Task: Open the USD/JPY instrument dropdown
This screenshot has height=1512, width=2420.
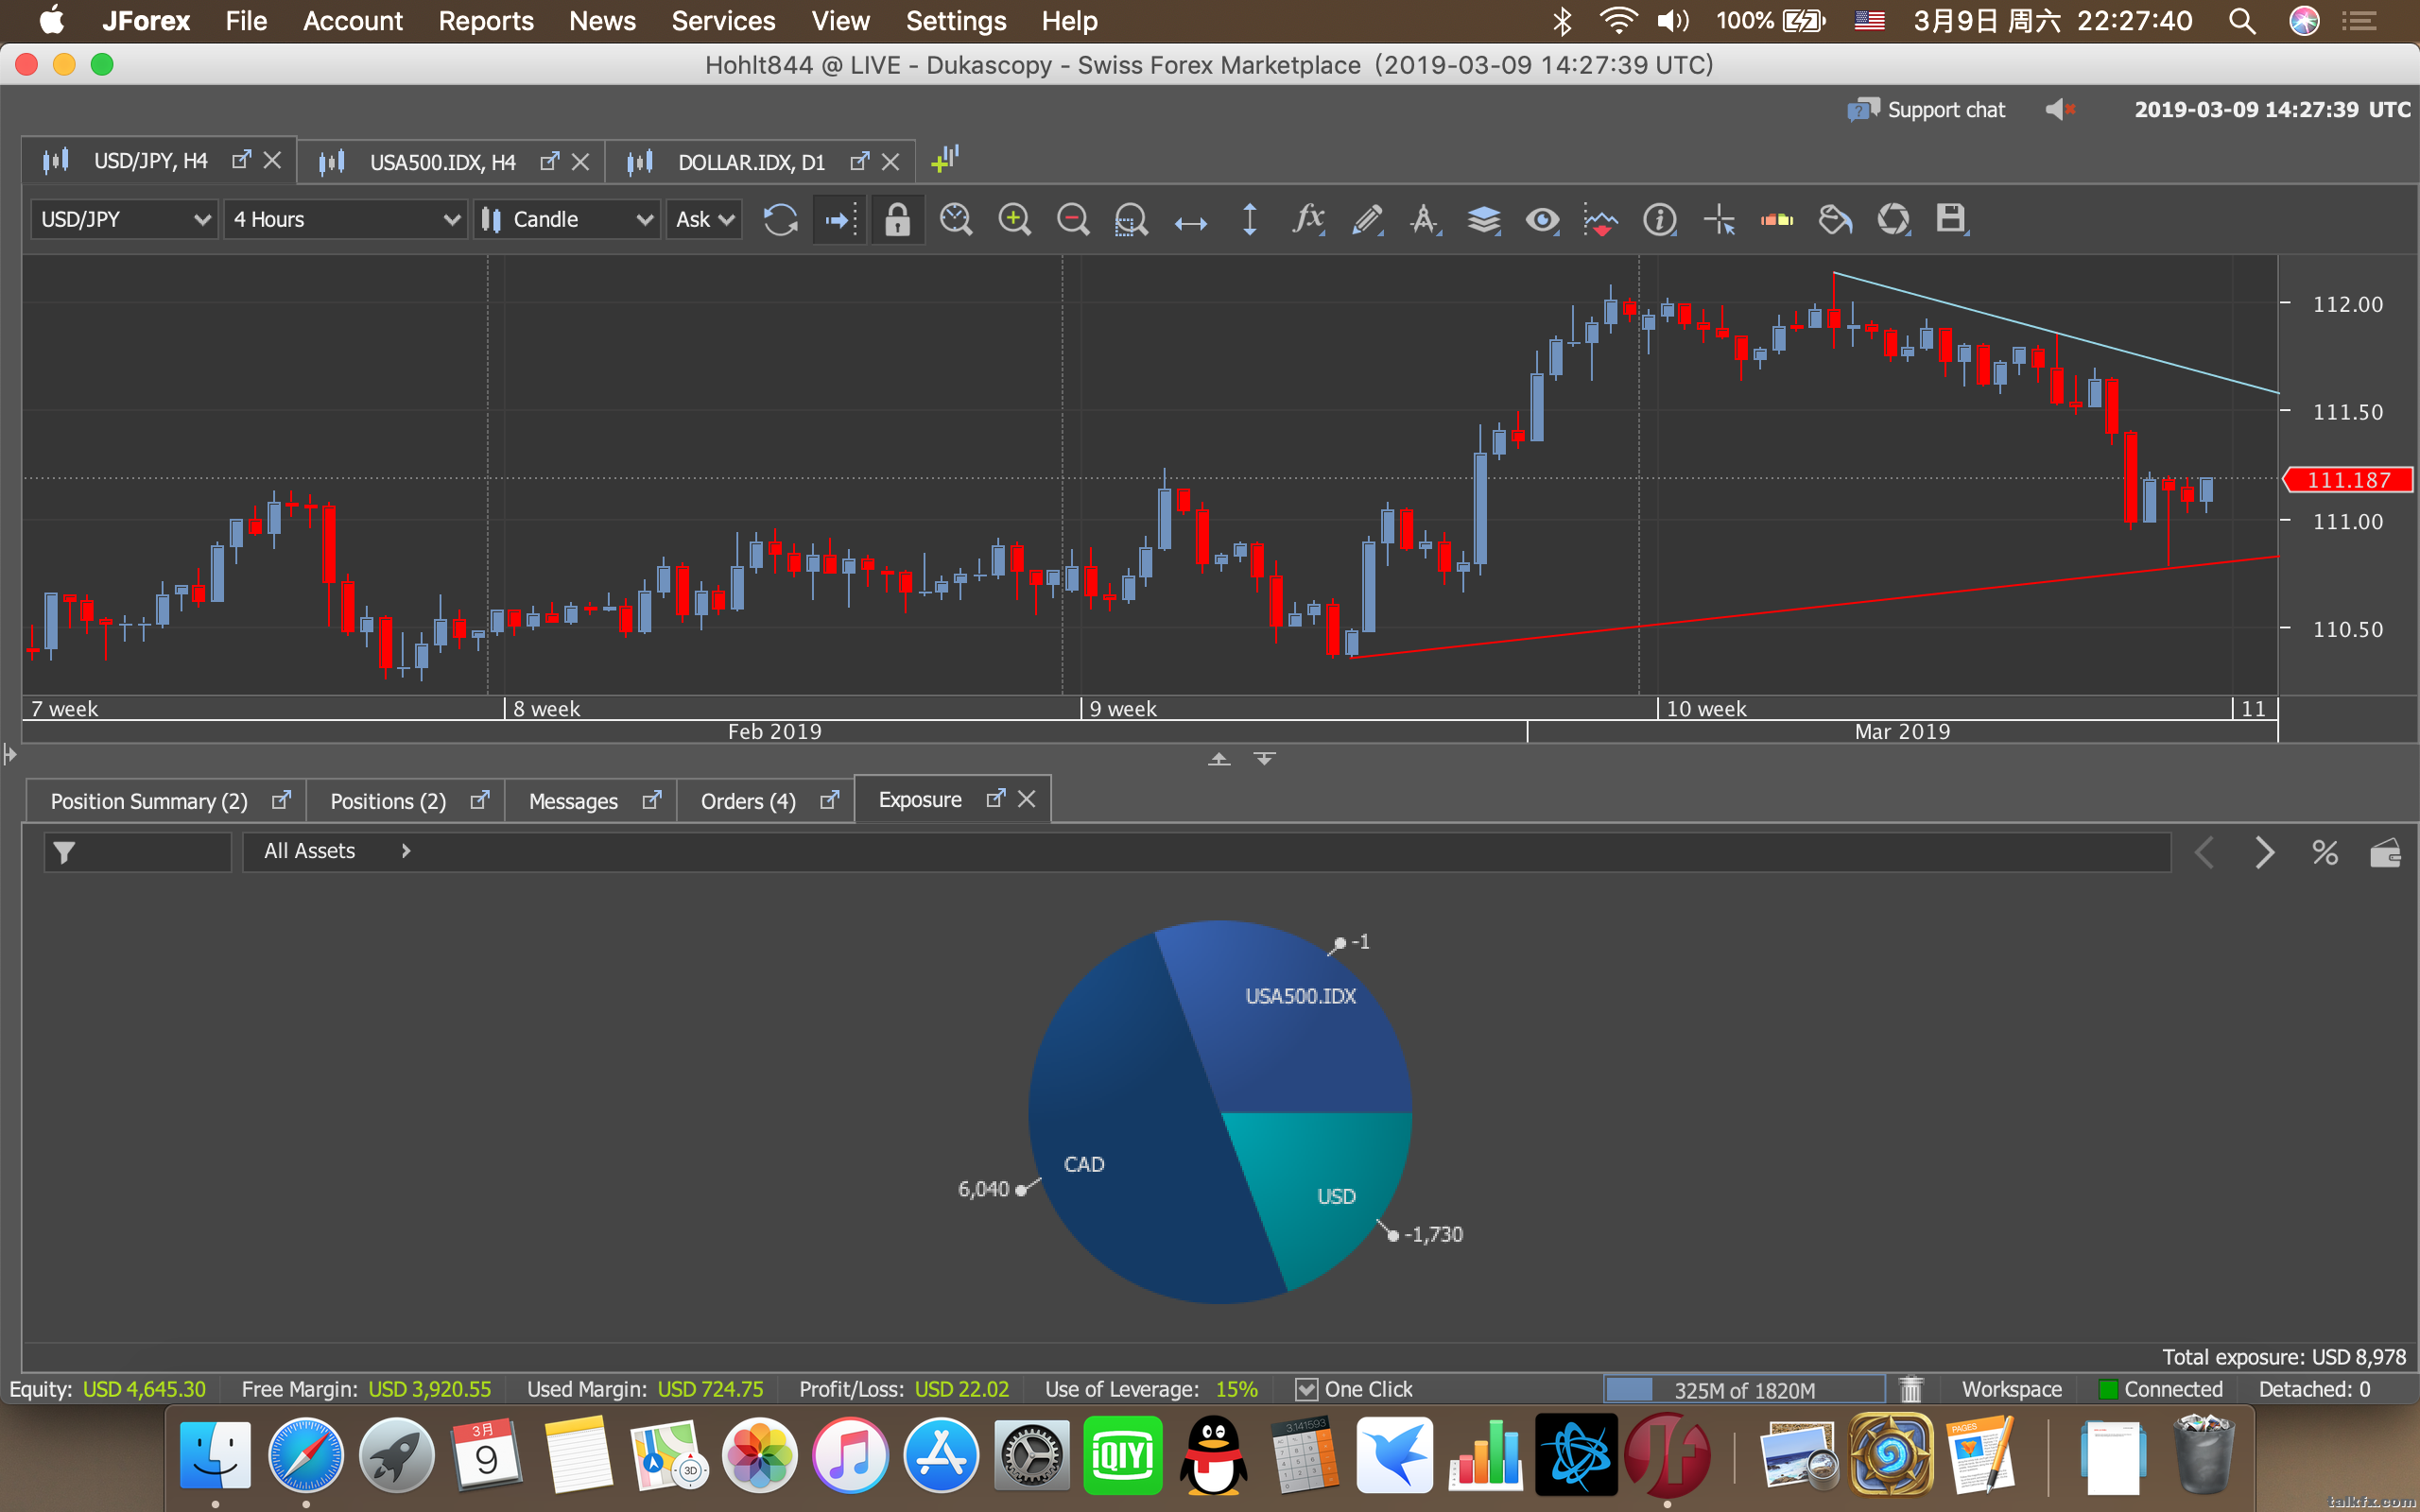Action: coord(124,220)
